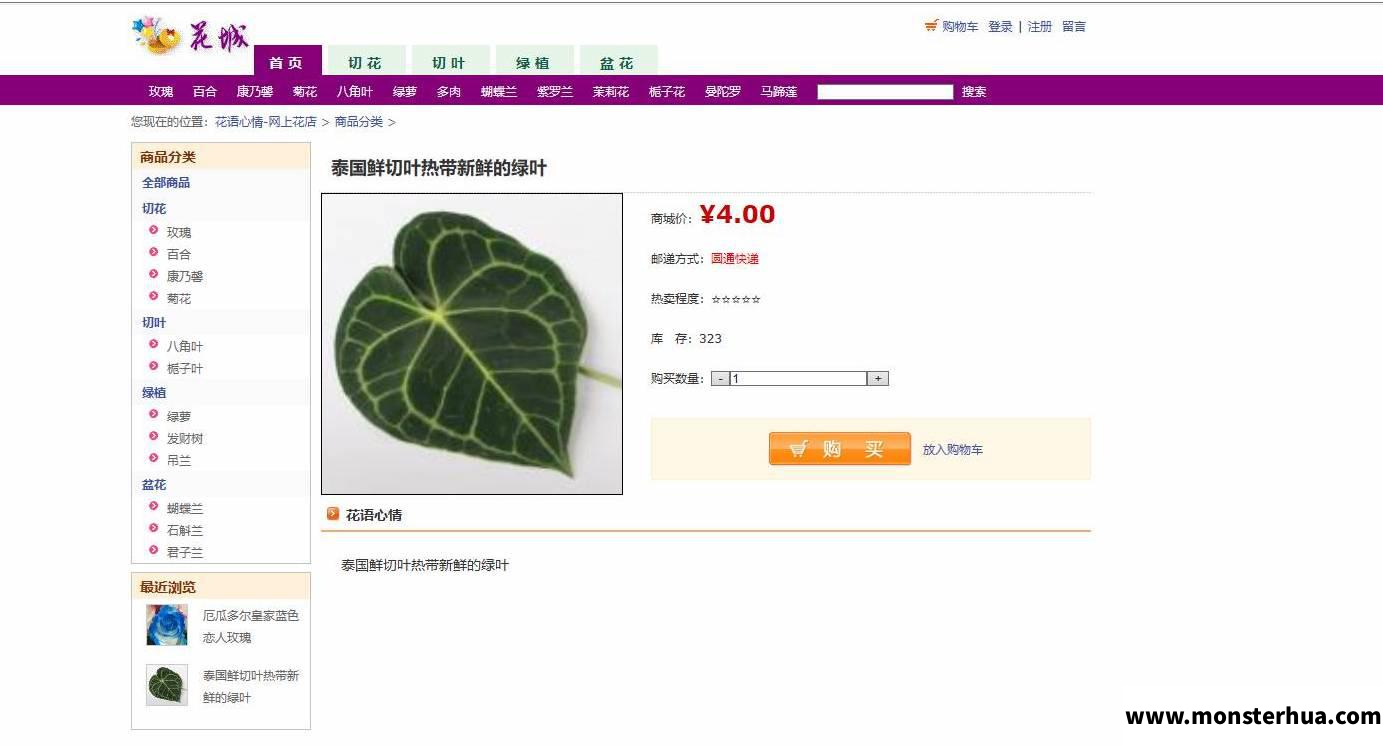The width and height of the screenshot is (1383, 746).
Task: Go to the 首页 home tab
Action: click(x=287, y=61)
